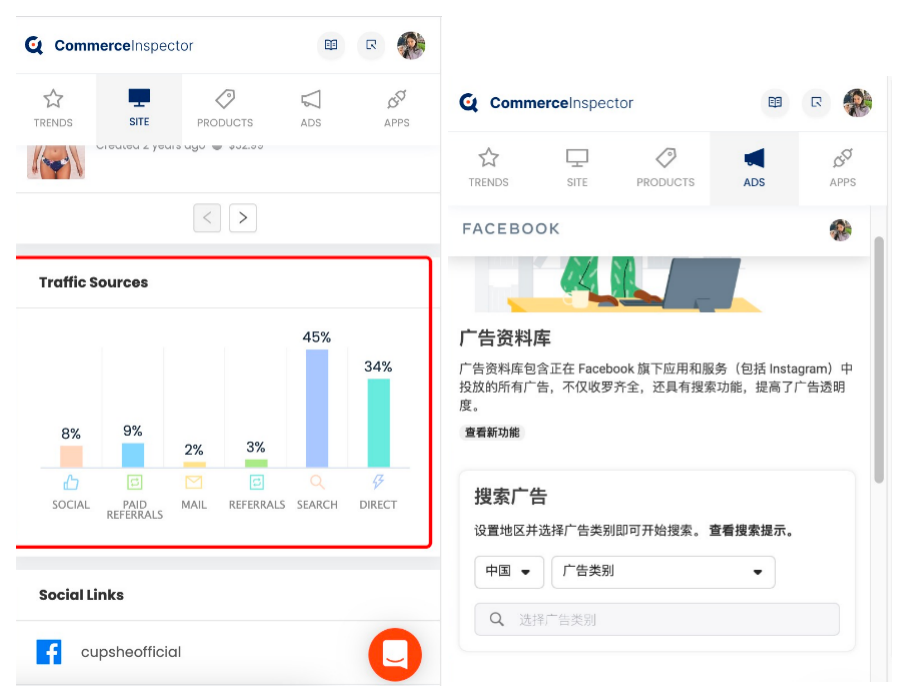Viewport: 916px width, 698px height.
Task: Click the SOCIAL thumbs-up icon under the chart
Action: [x=70, y=483]
